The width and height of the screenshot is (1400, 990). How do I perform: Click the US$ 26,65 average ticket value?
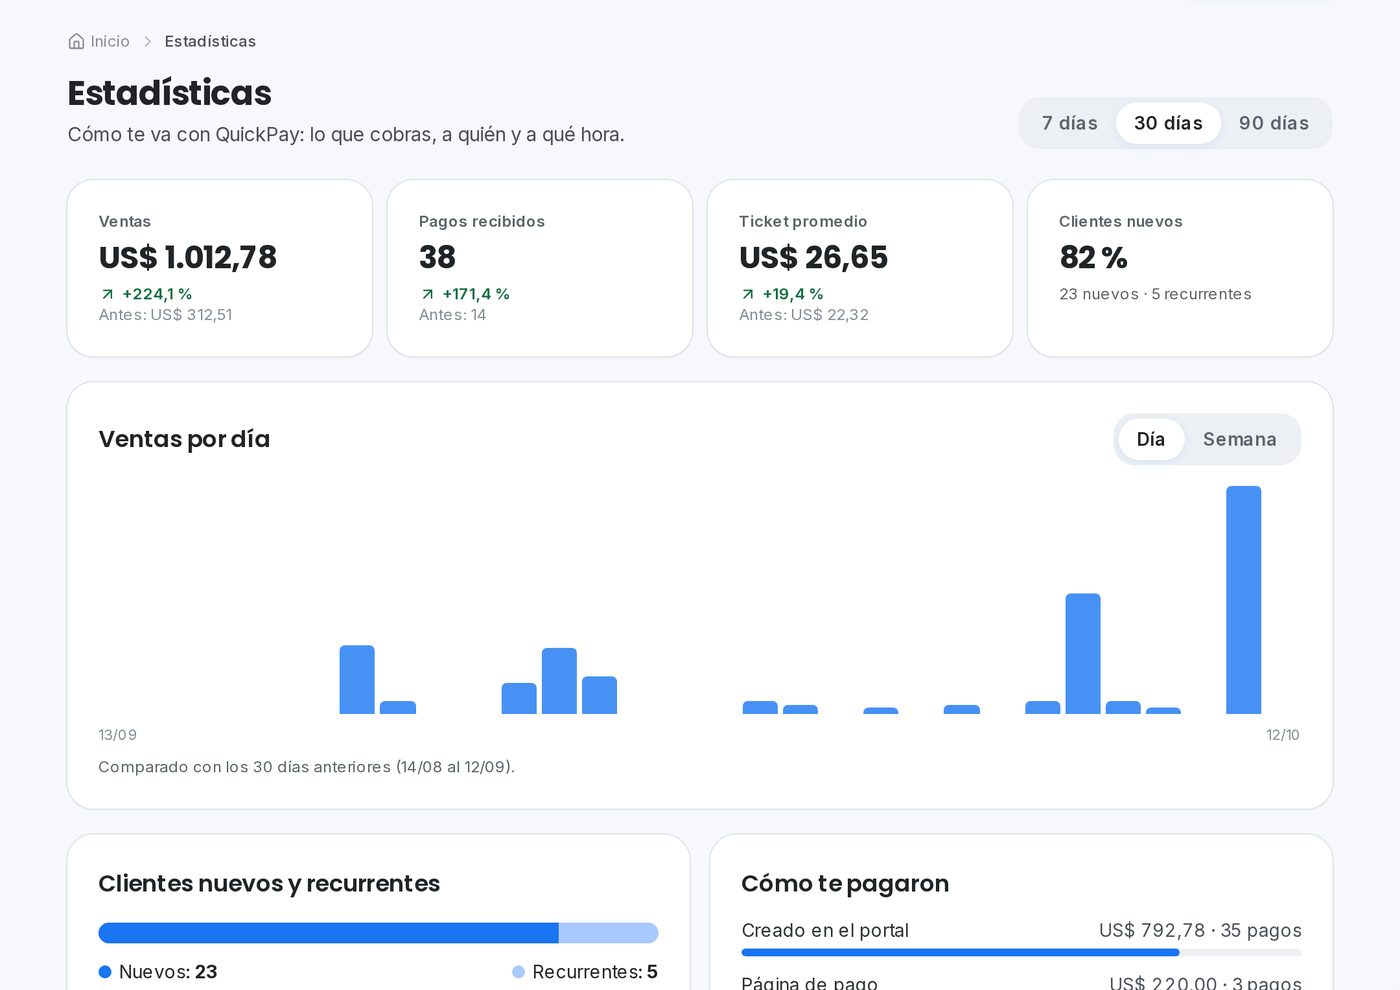point(813,257)
